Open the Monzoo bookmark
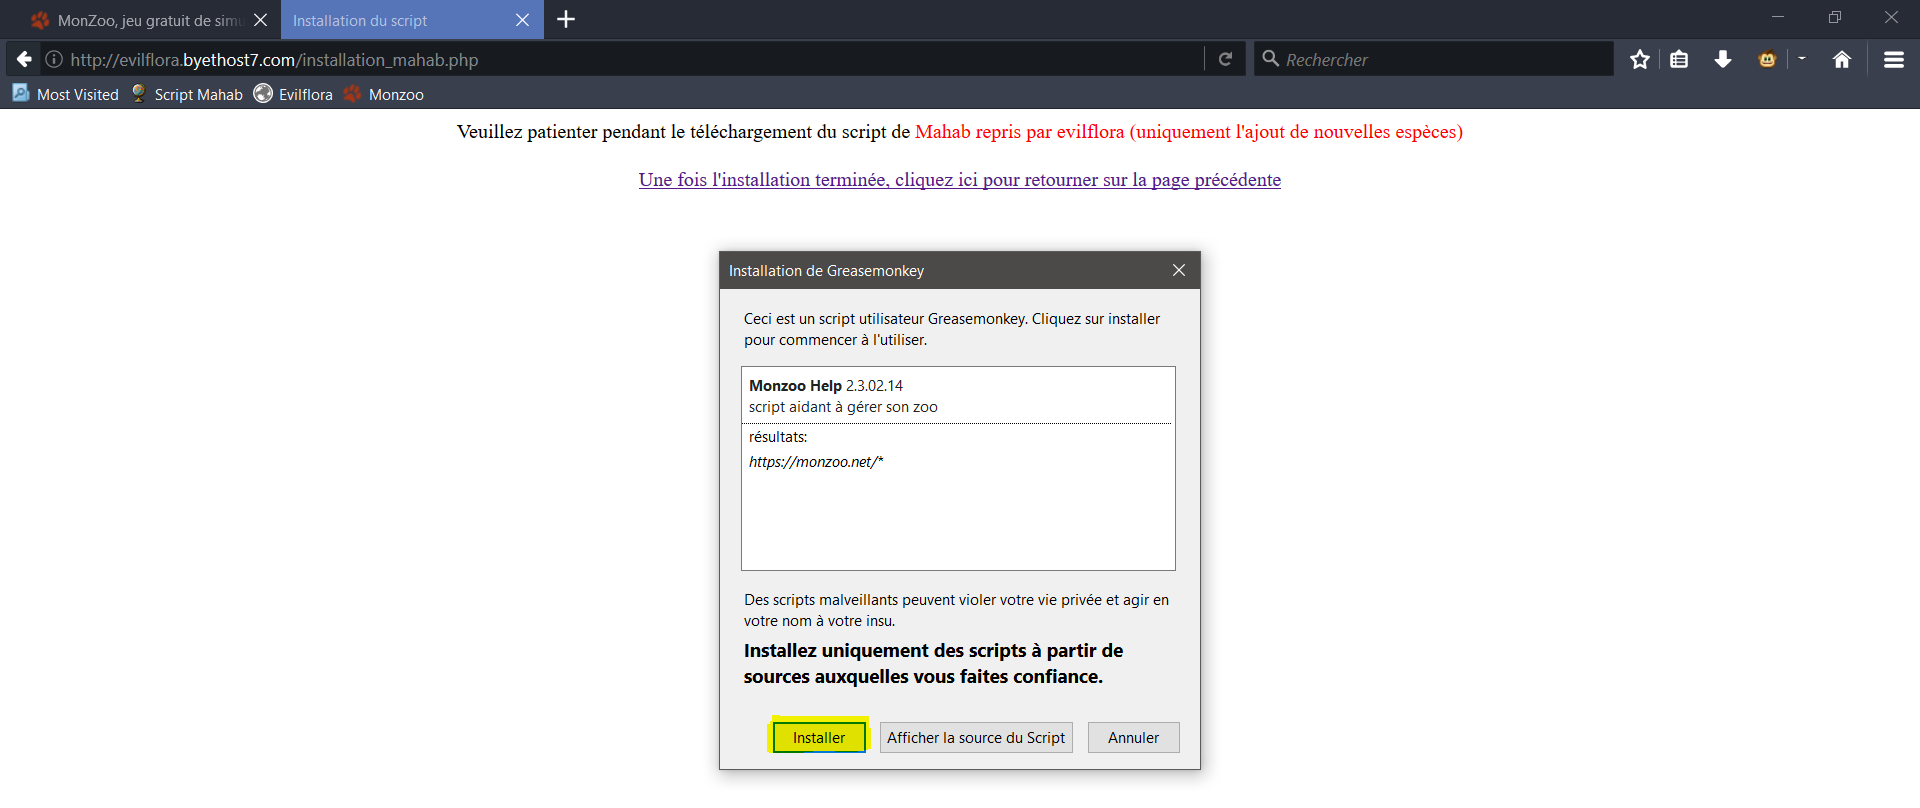The image size is (1920, 808). 383,94
